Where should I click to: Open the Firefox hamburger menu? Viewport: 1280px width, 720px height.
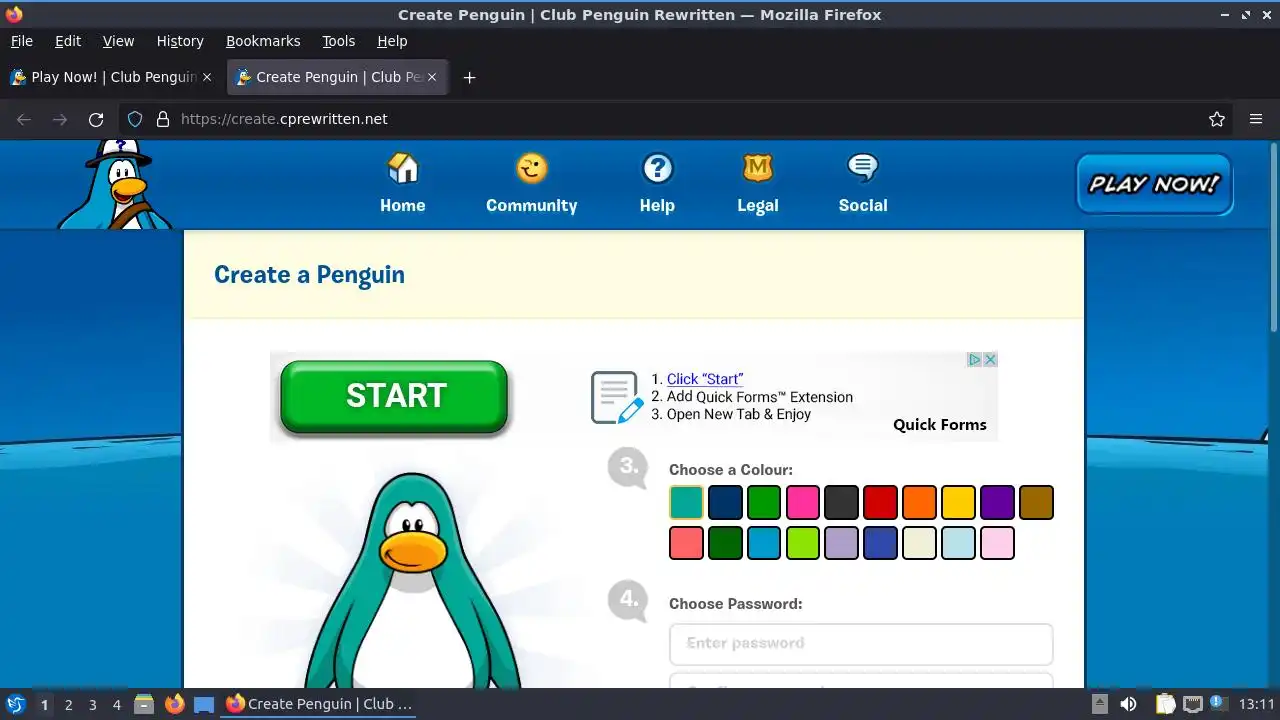[1256, 119]
